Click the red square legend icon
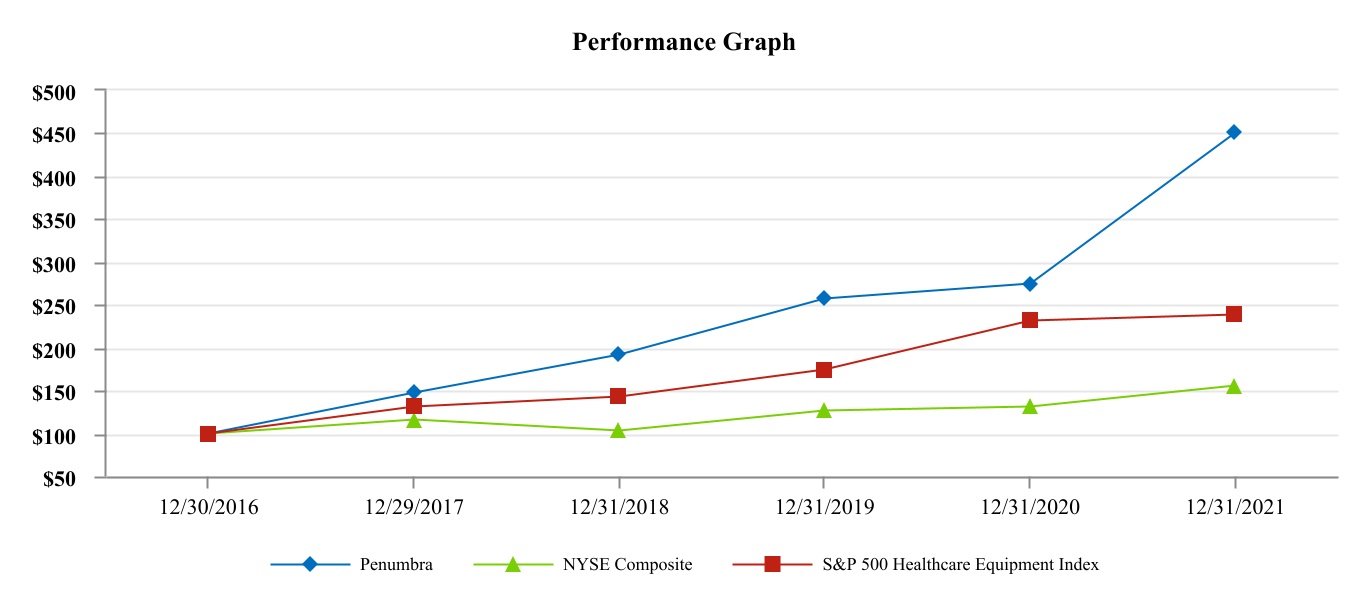The width and height of the screenshot is (1368, 612). click(772, 564)
